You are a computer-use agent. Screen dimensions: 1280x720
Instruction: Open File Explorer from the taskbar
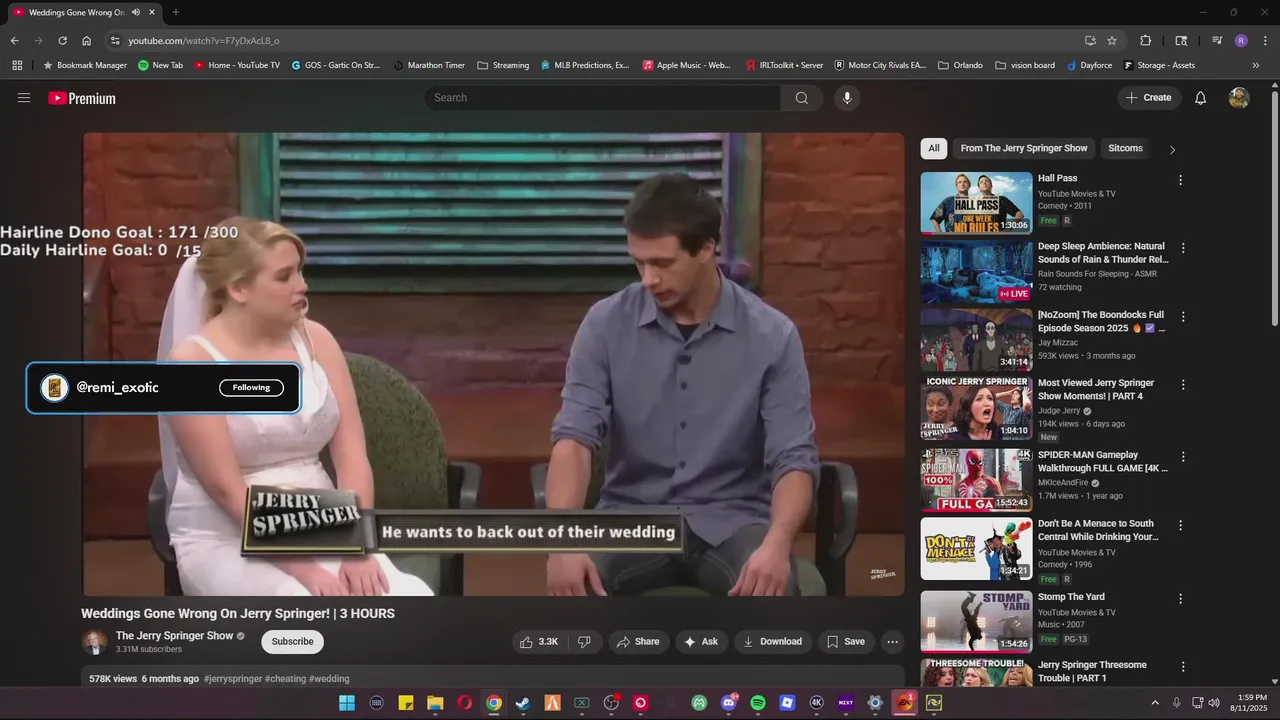pos(435,703)
